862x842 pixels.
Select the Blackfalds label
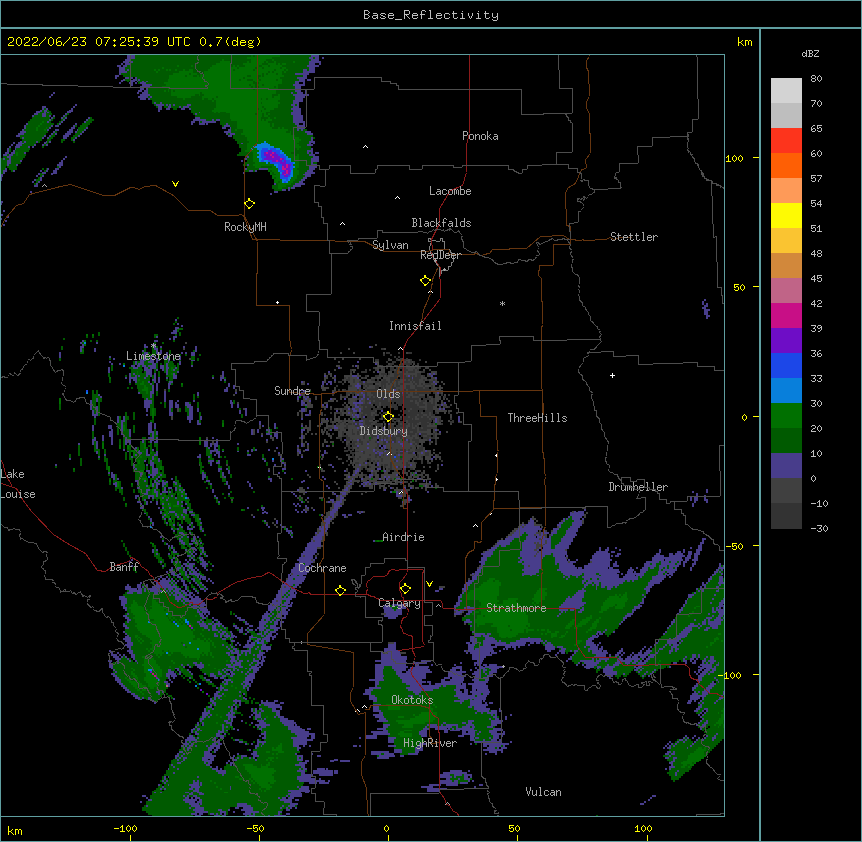click(441, 223)
